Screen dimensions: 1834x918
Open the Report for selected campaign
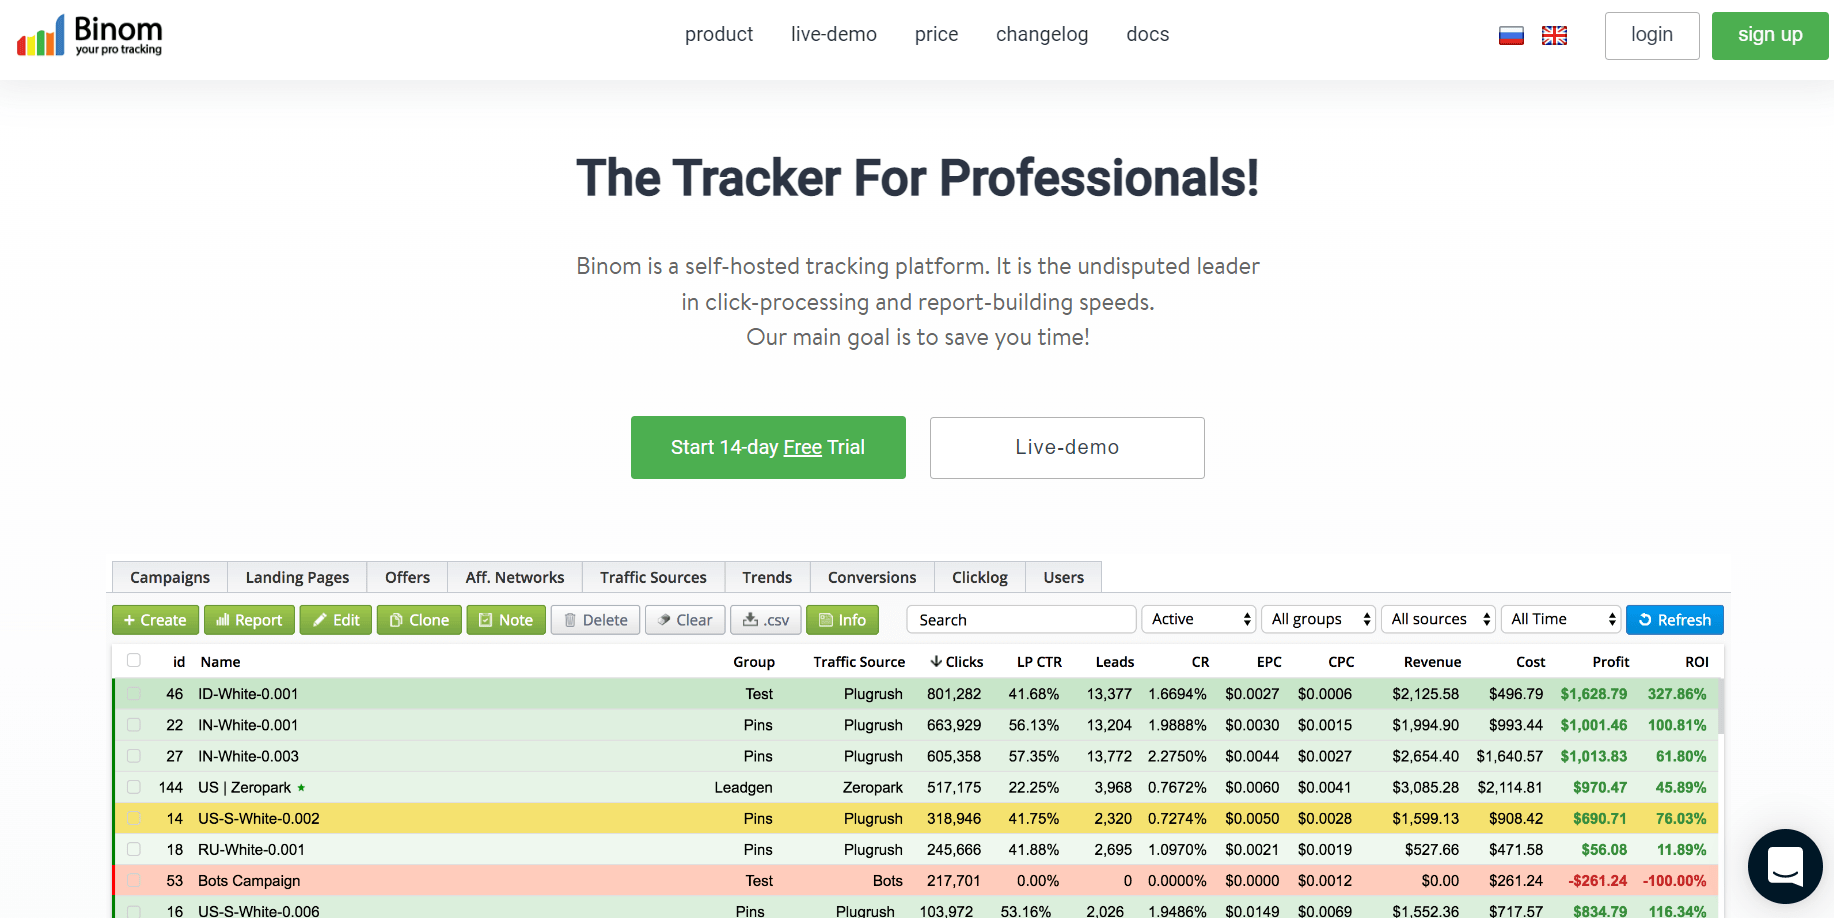coord(249,620)
